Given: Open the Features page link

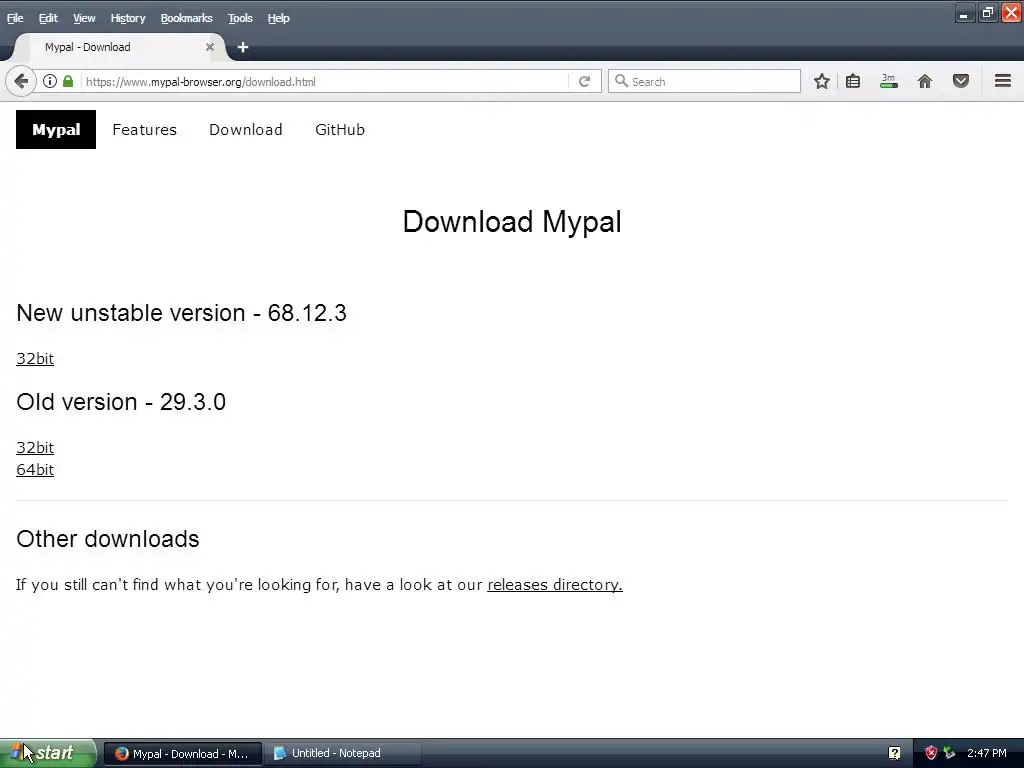Looking at the screenshot, I should (x=144, y=129).
